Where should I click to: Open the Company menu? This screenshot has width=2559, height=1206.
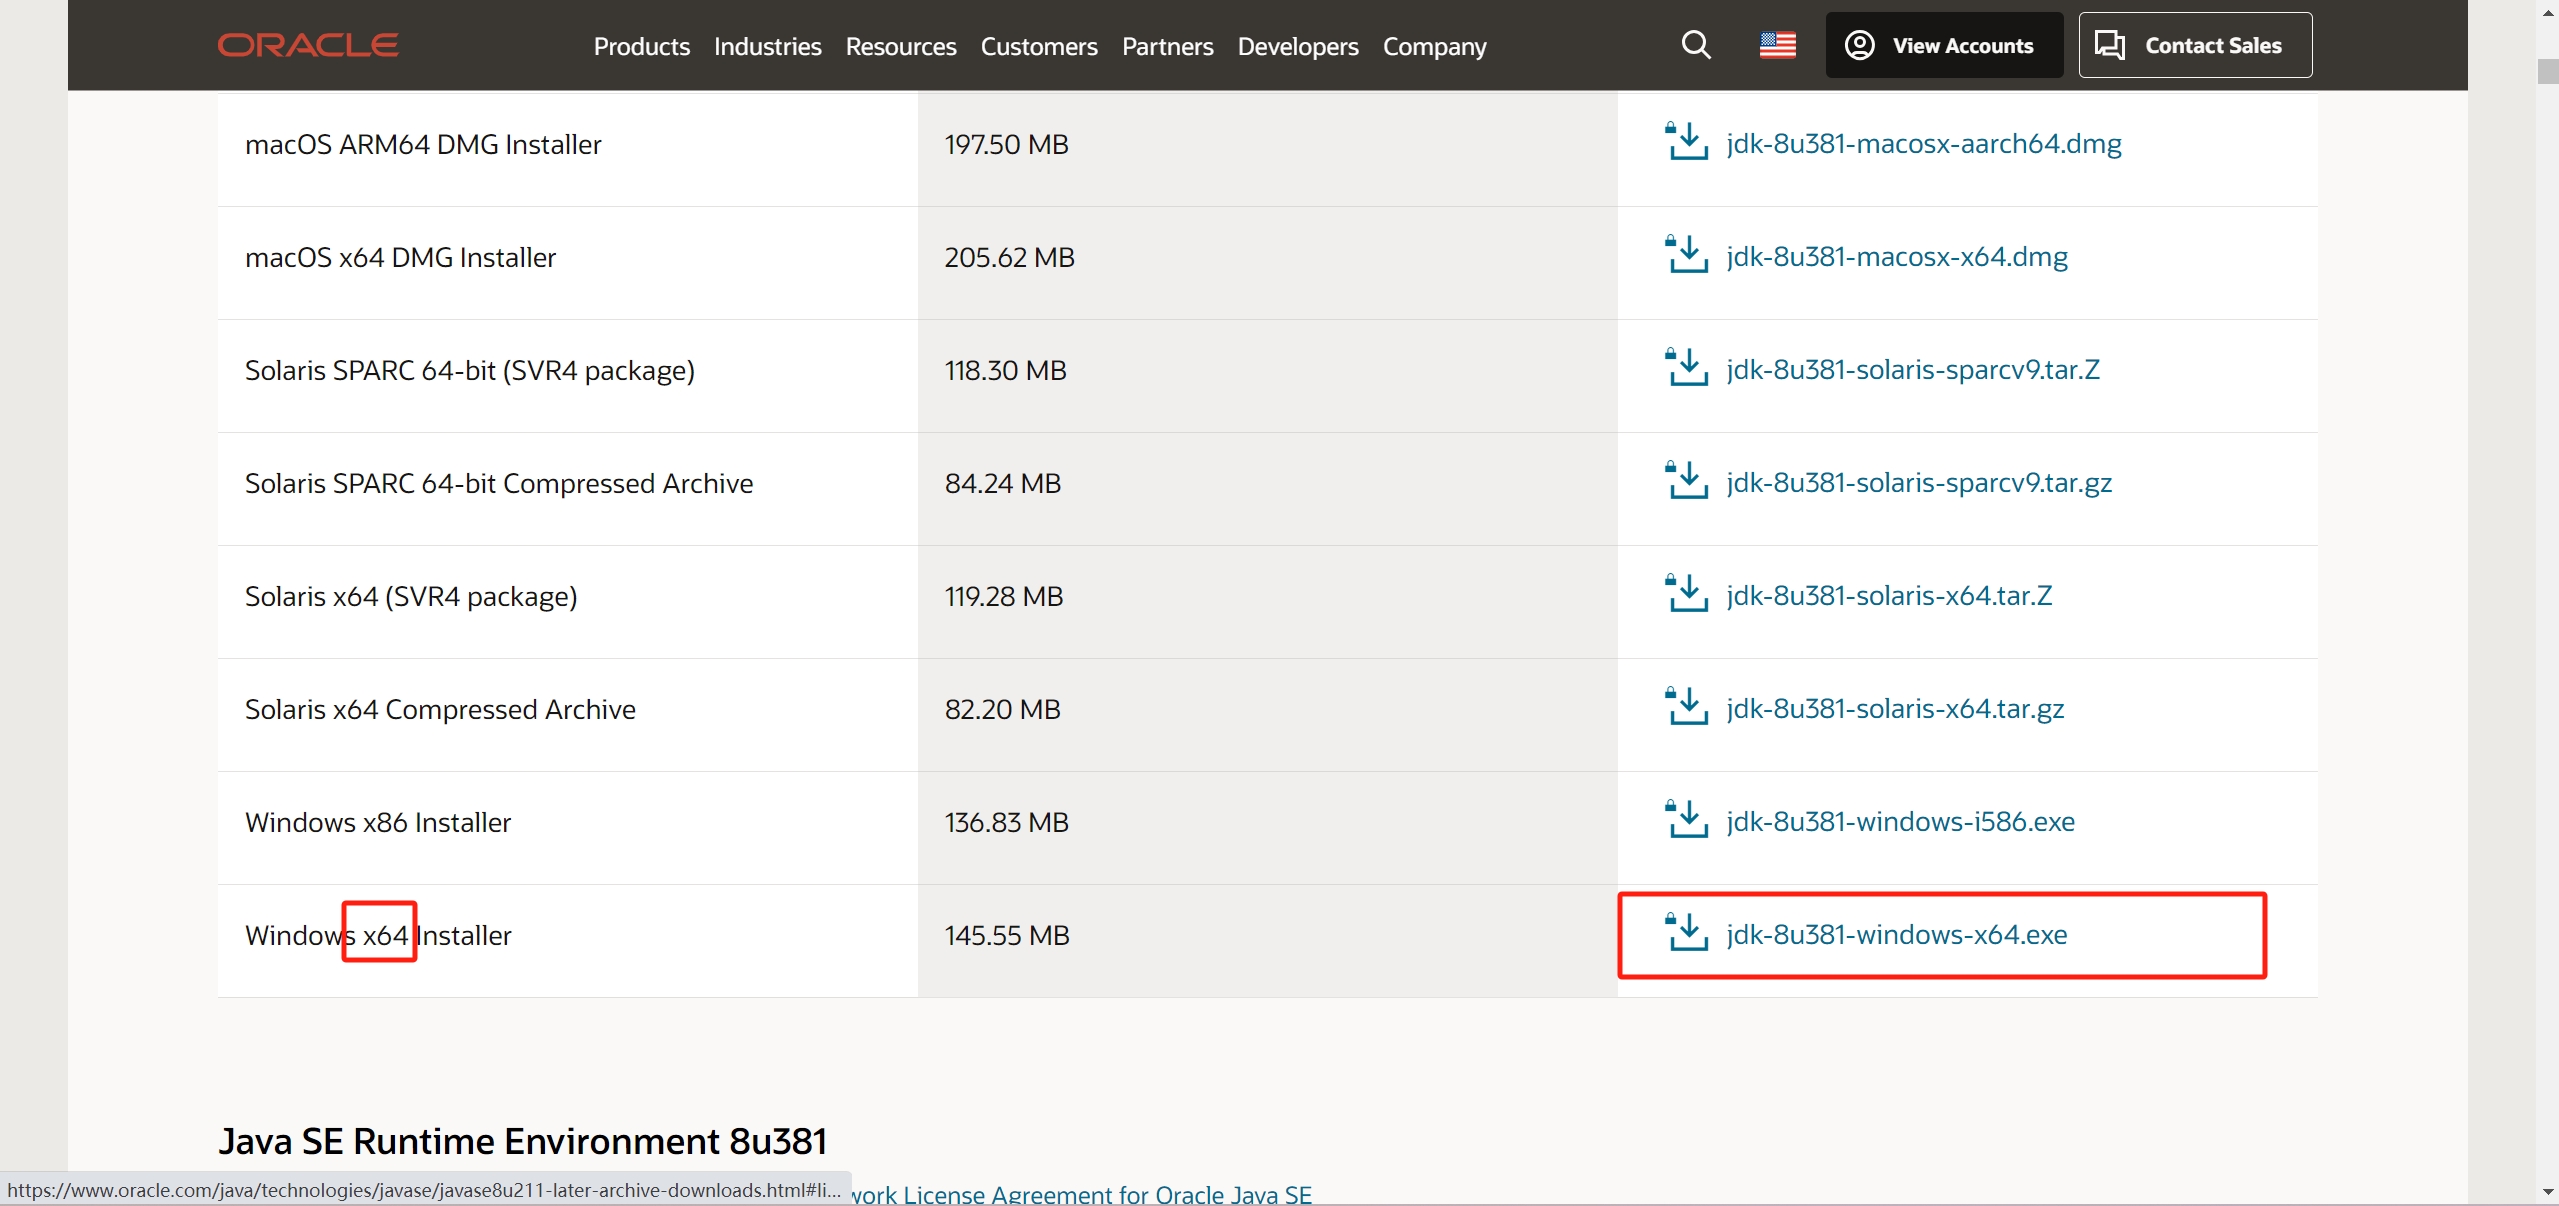coord(1434,46)
